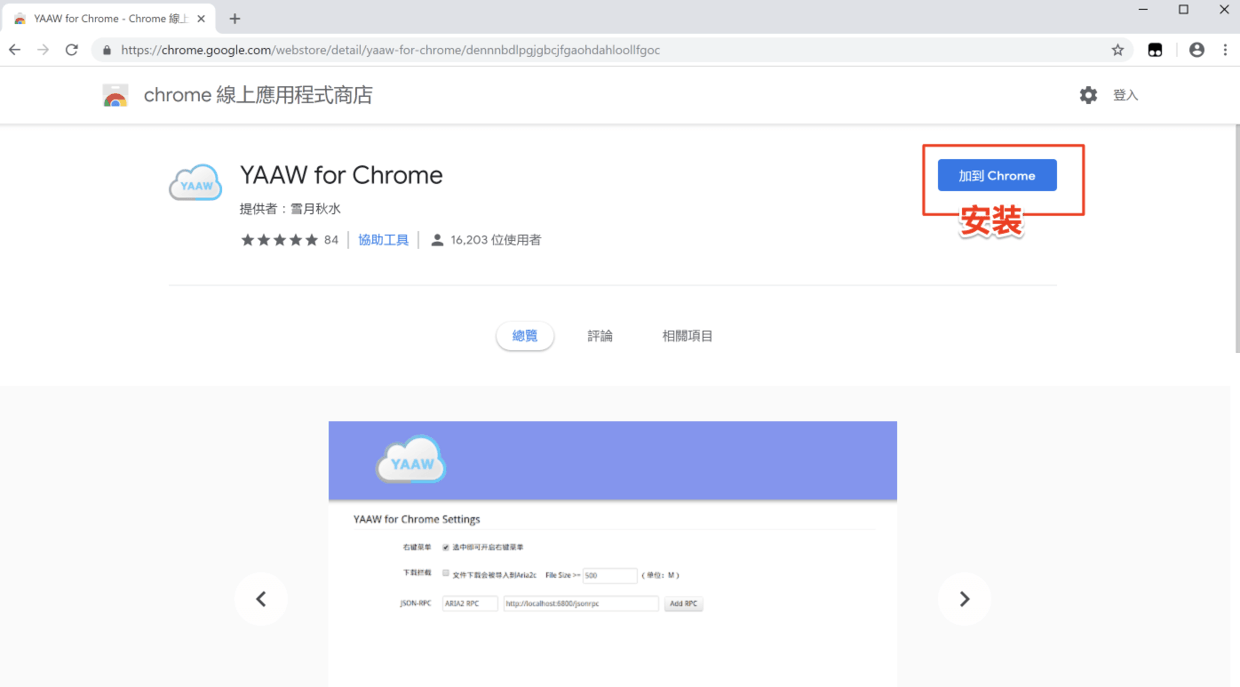Screen dimensions: 1240x687
Task: Open a new tab with the plus button
Action: (x=235, y=18)
